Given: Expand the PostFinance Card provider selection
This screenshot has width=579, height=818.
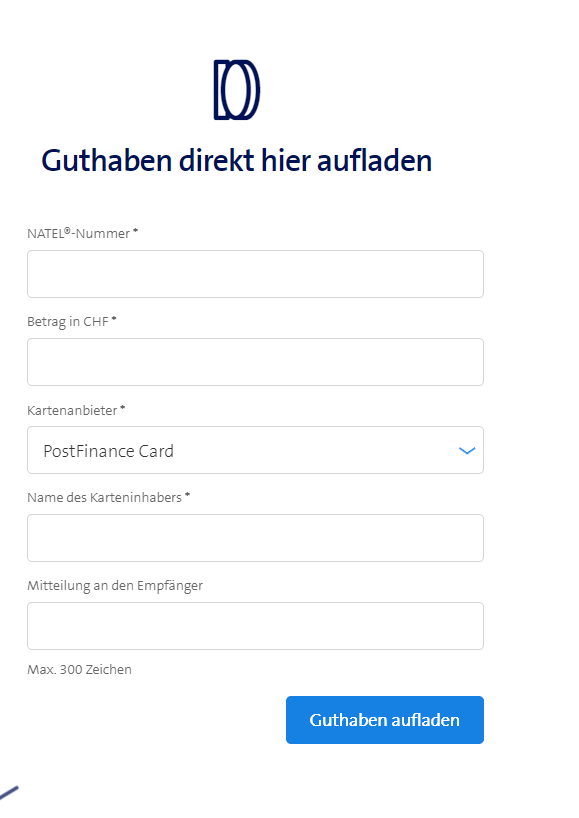Looking at the screenshot, I should coord(255,450).
